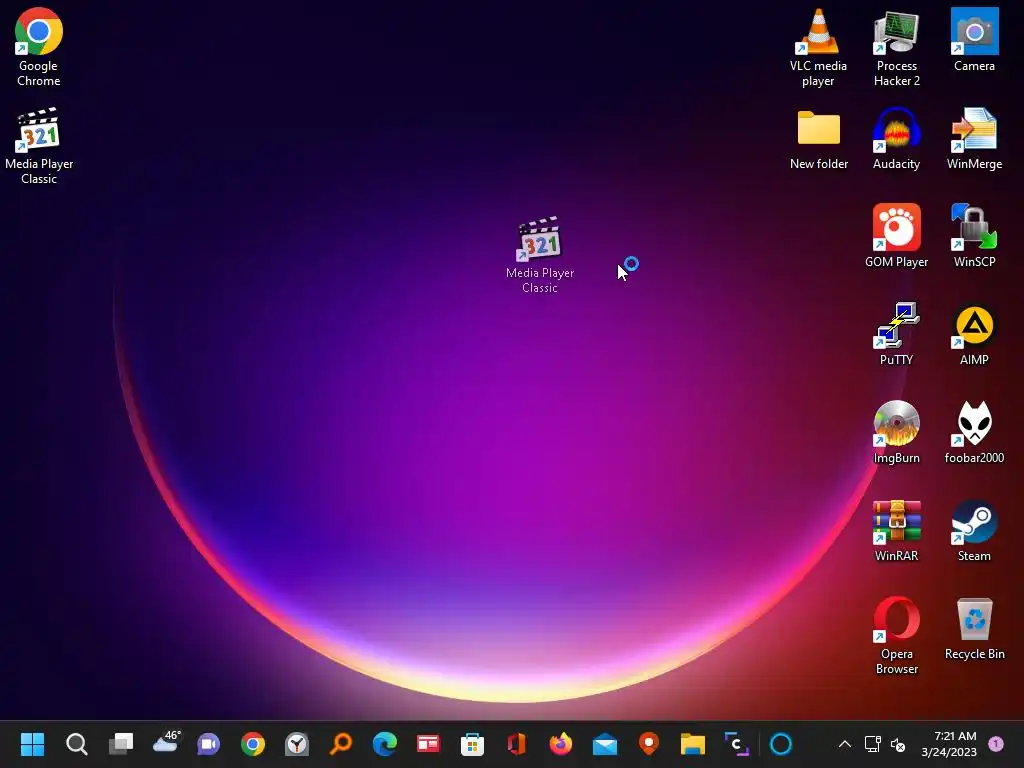Open Microsoft Office from the taskbar
This screenshot has height=768, width=1024.
517,744
